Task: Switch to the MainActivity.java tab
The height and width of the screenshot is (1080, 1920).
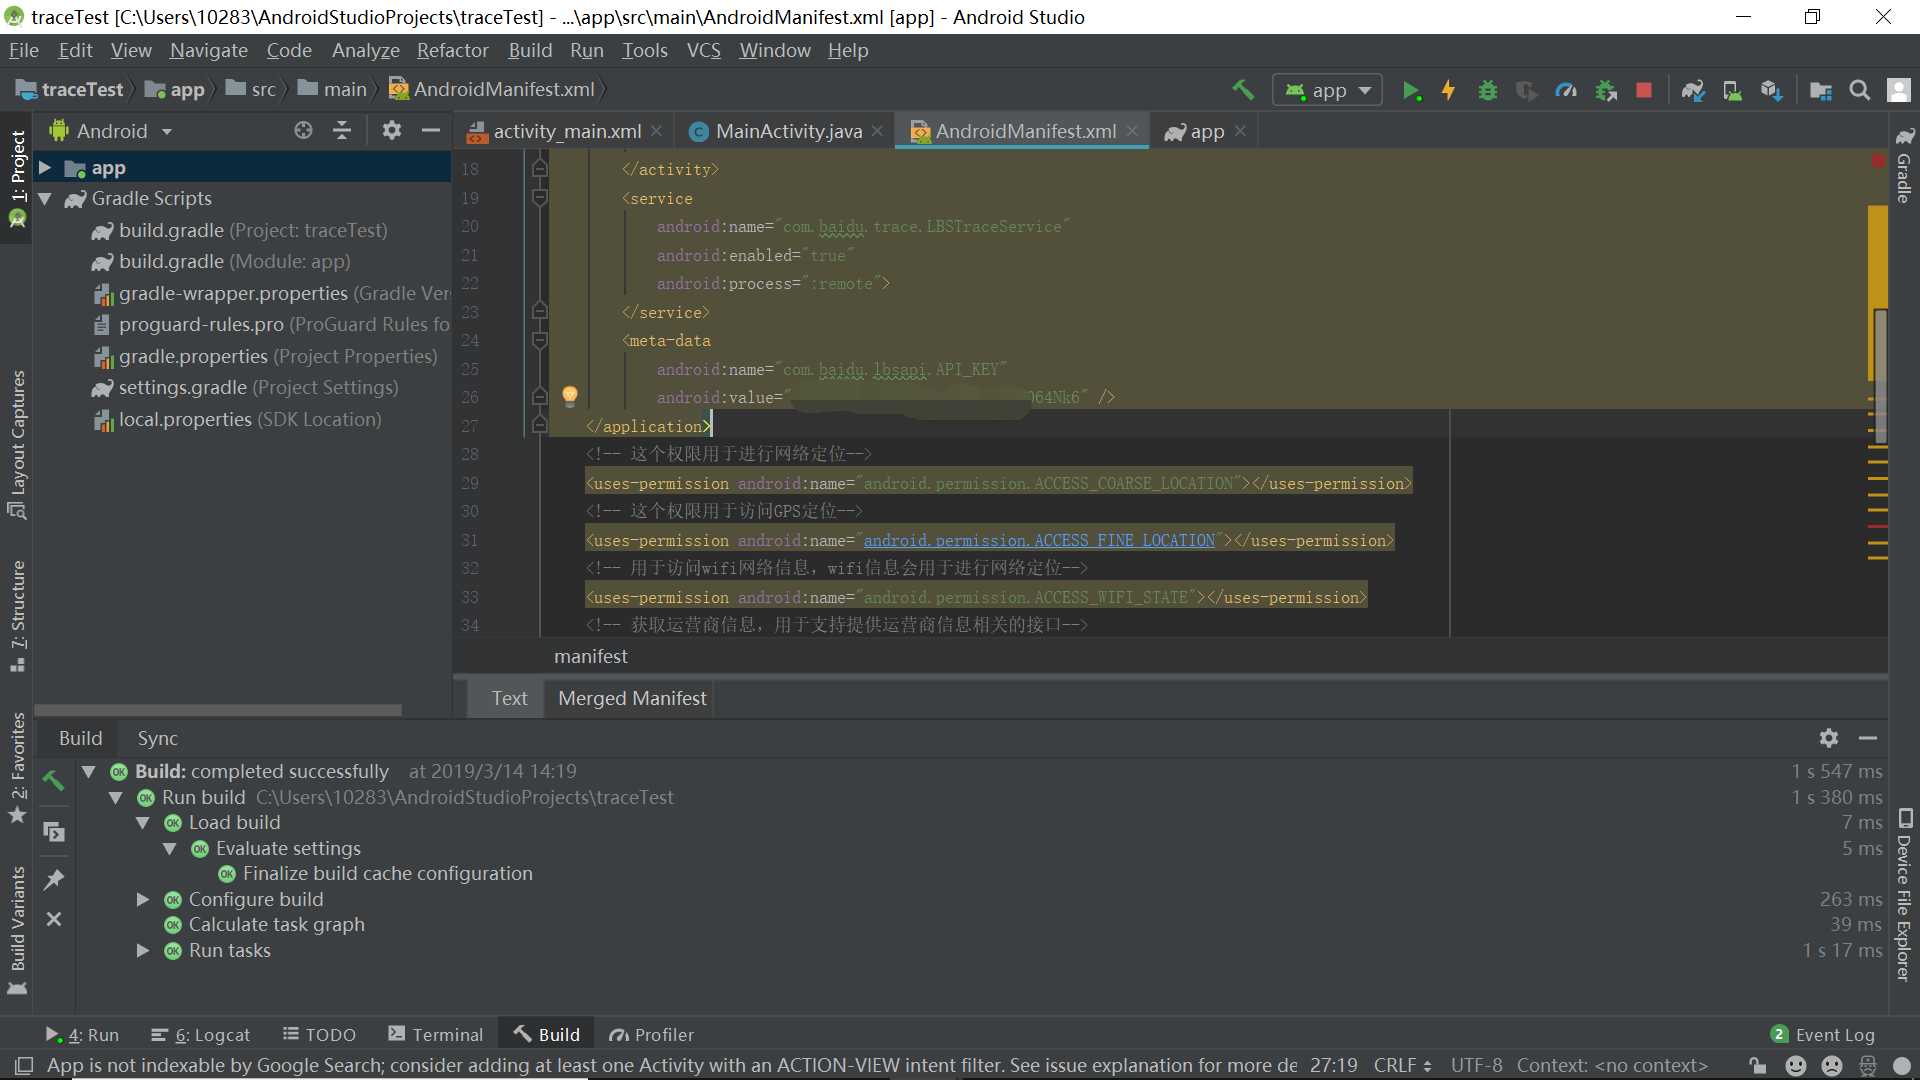Action: [x=788, y=131]
